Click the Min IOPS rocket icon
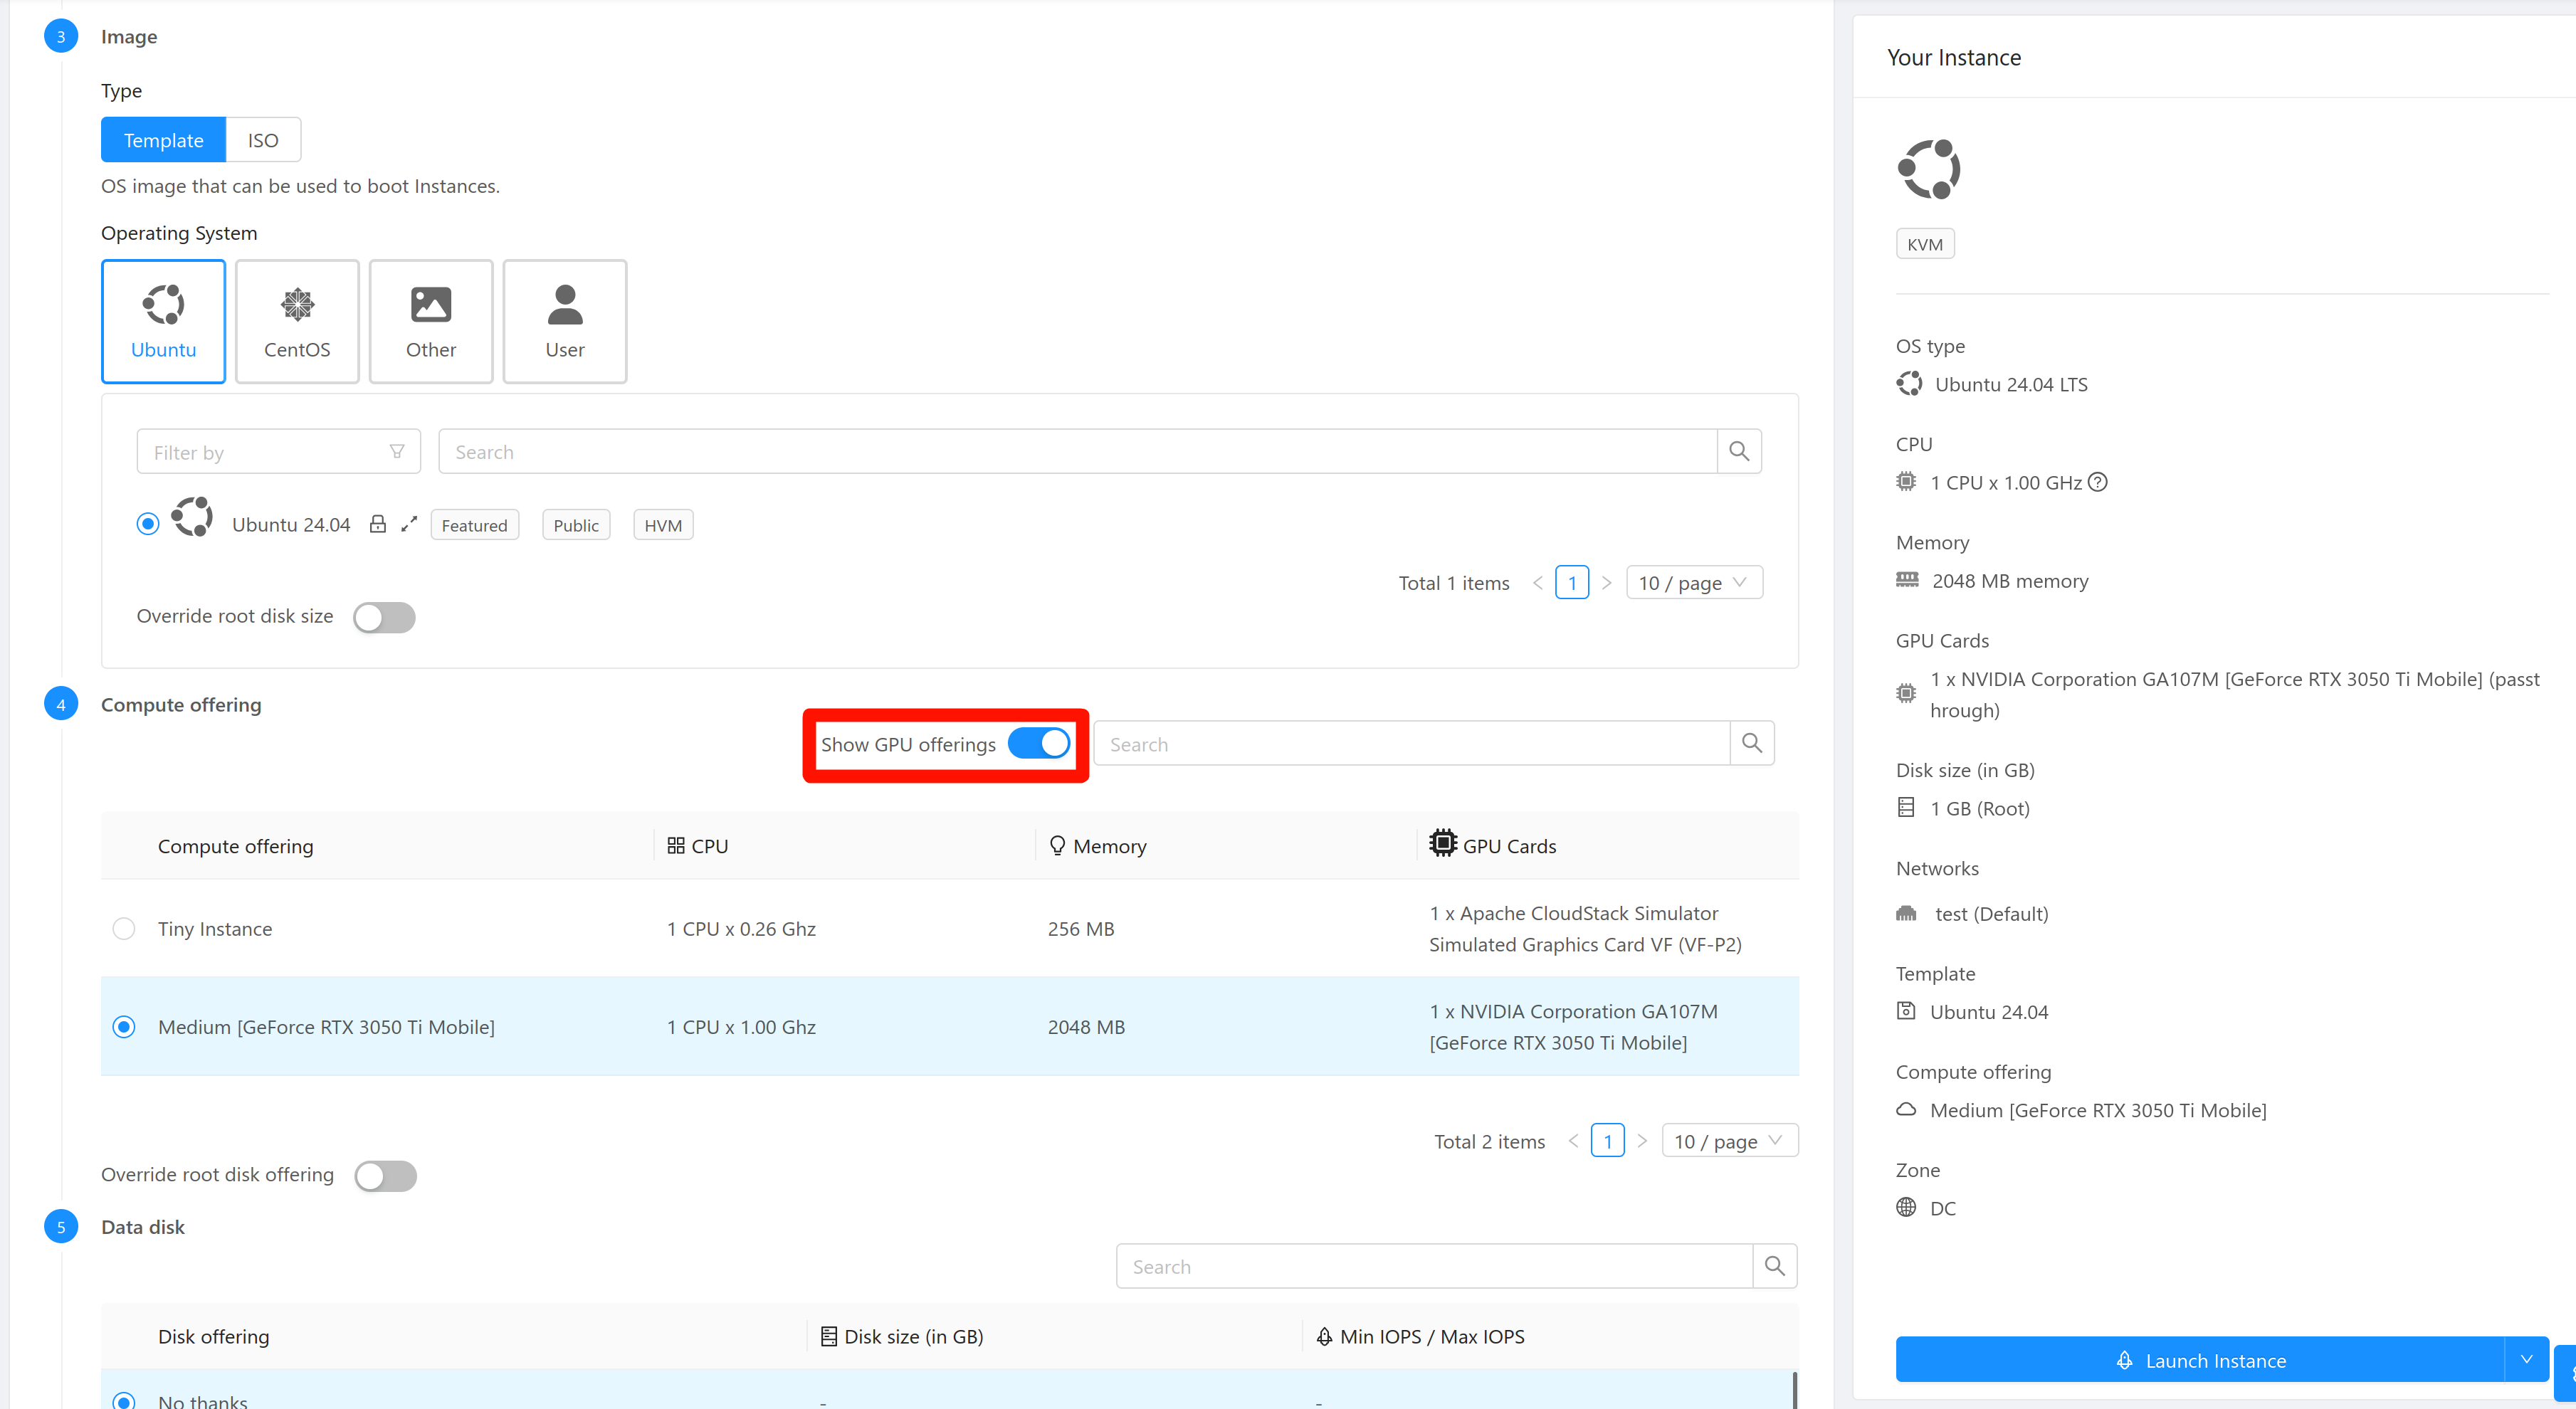 point(1324,1337)
